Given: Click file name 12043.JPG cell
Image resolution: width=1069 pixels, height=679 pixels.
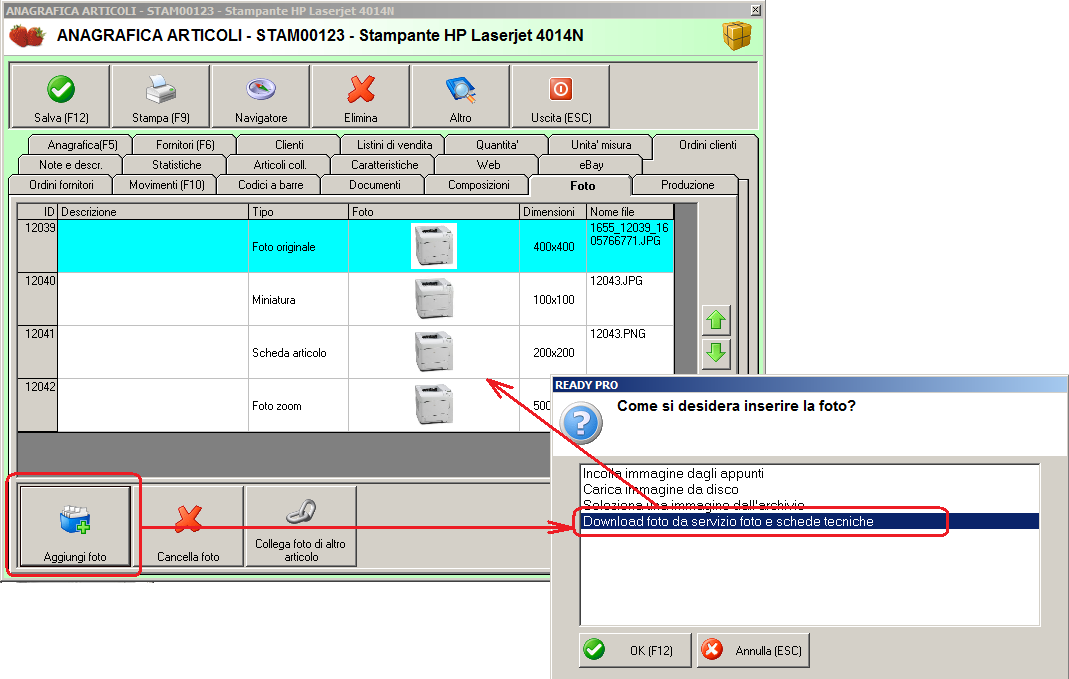Looking at the screenshot, I should pyautogui.click(x=629, y=299).
